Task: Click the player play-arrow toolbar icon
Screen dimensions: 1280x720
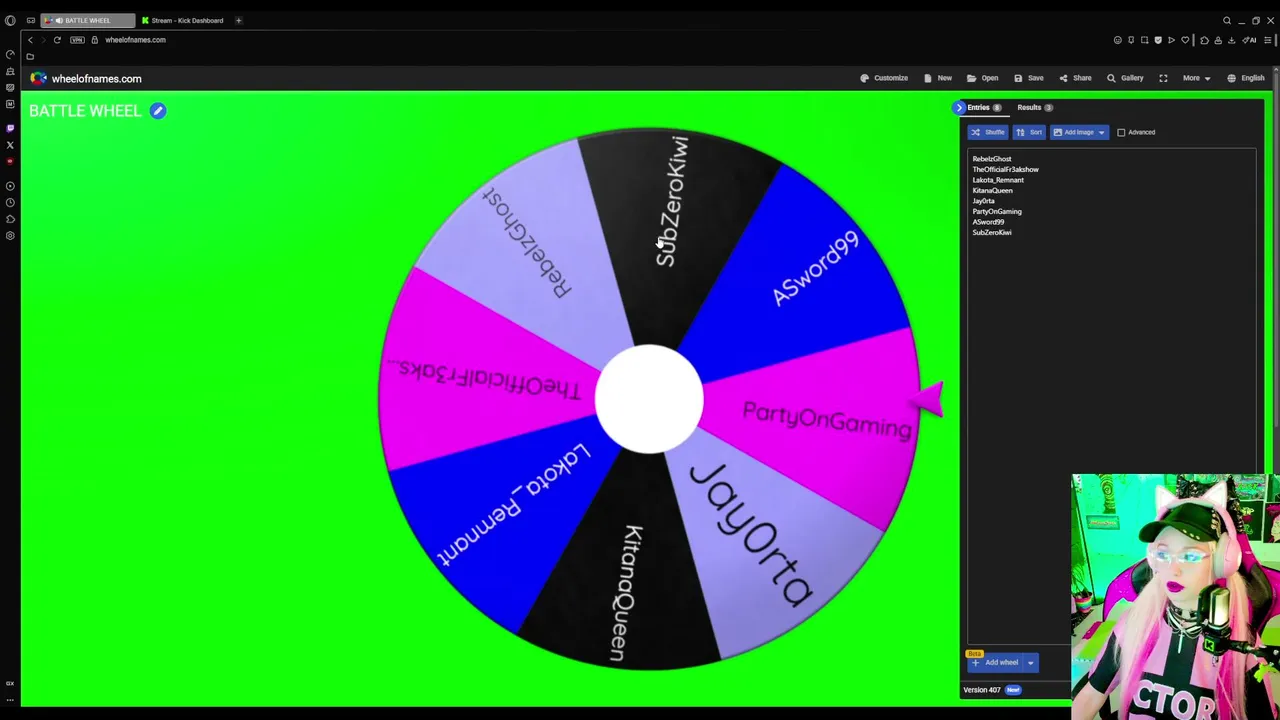Action: pyautogui.click(x=1171, y=40)
